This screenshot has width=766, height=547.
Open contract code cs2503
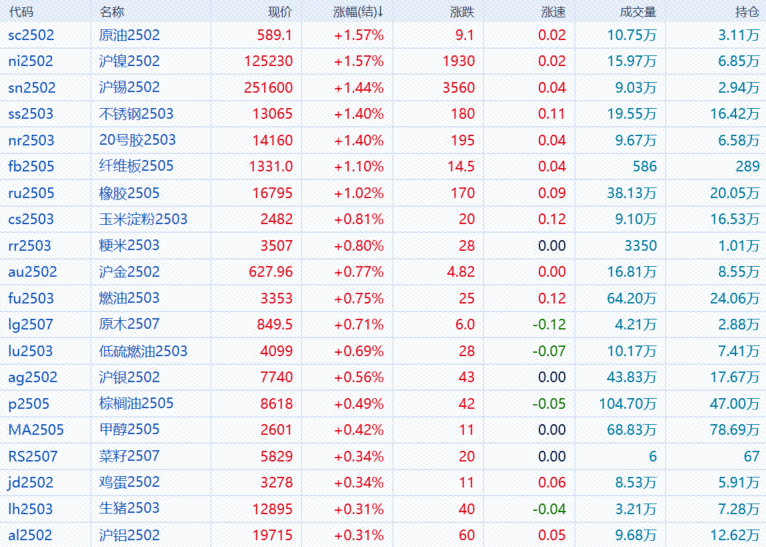[31, 219]
